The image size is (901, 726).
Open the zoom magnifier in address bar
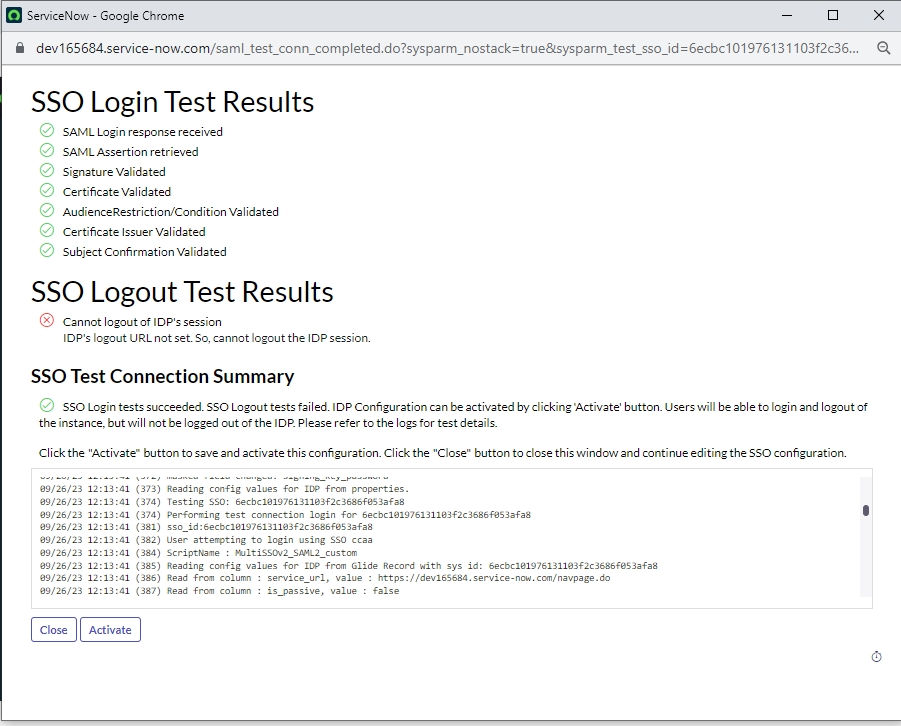click(x=883, y=48)
